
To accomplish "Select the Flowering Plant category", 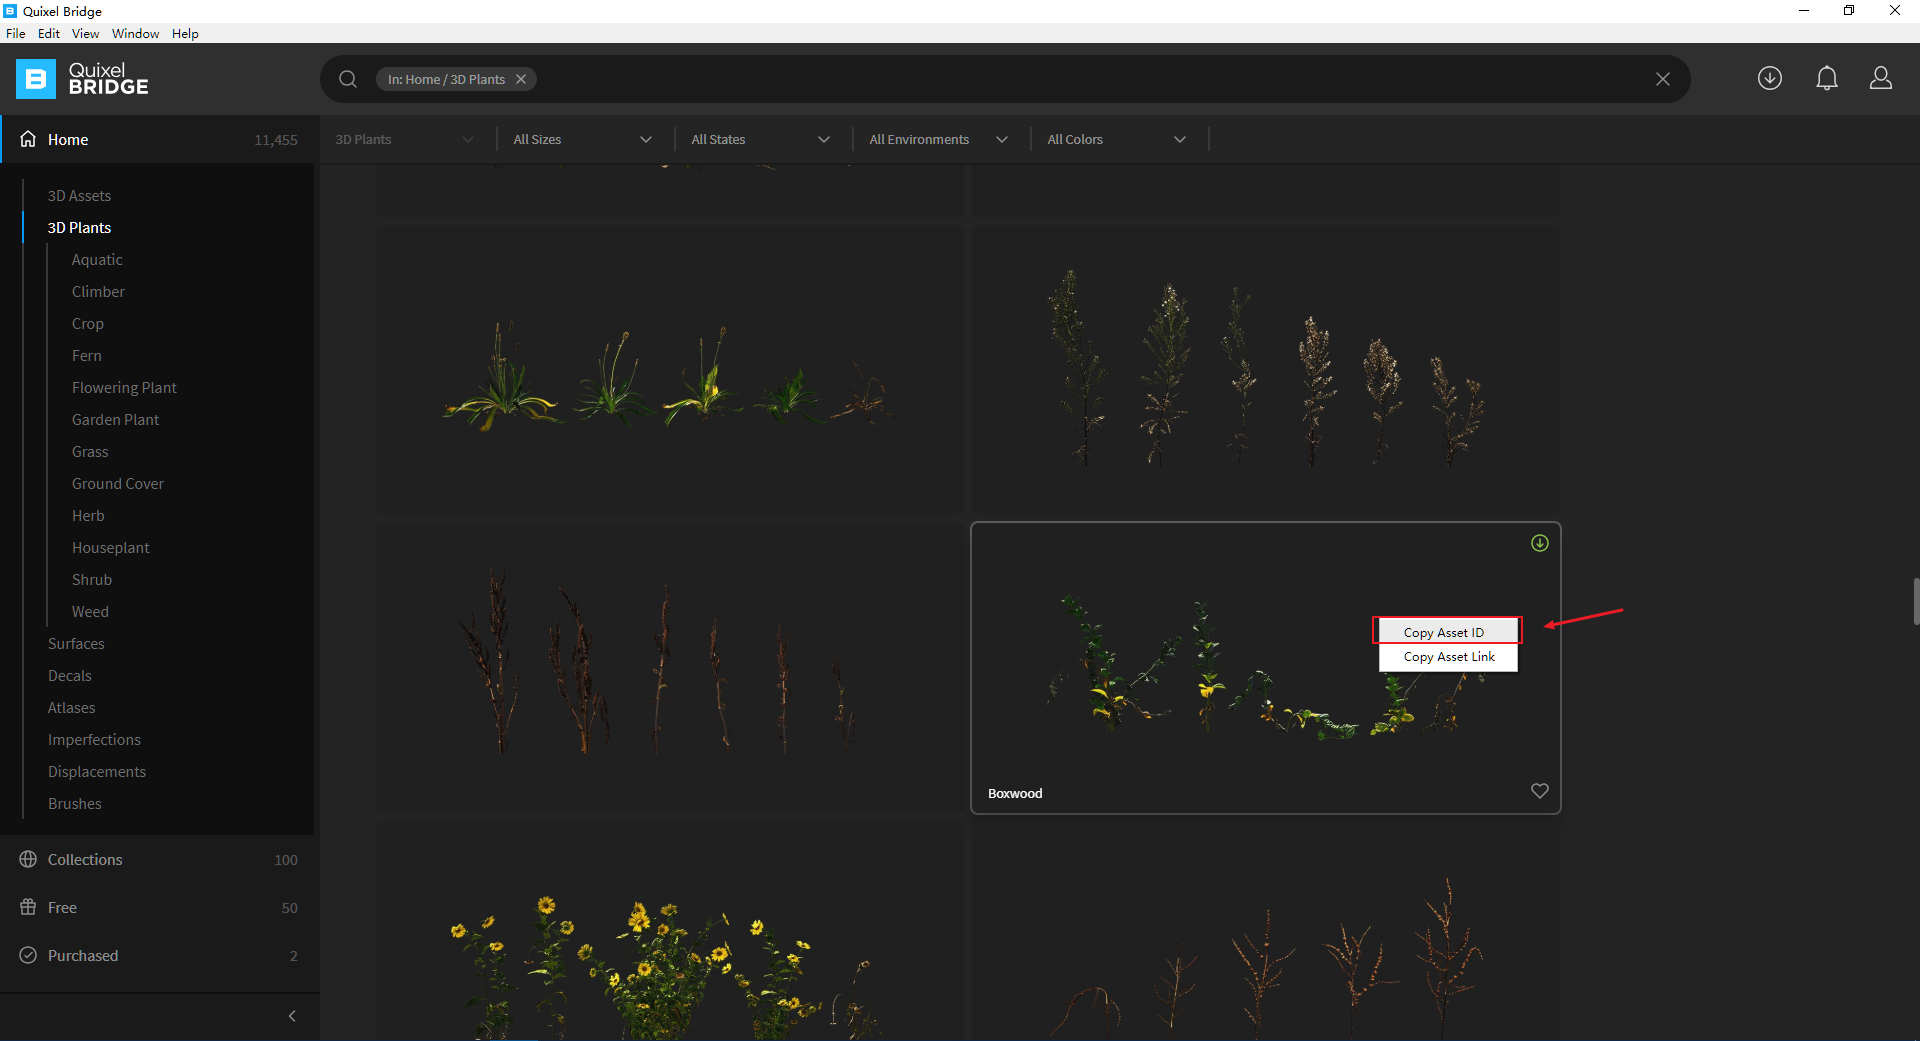I will 124,387.
